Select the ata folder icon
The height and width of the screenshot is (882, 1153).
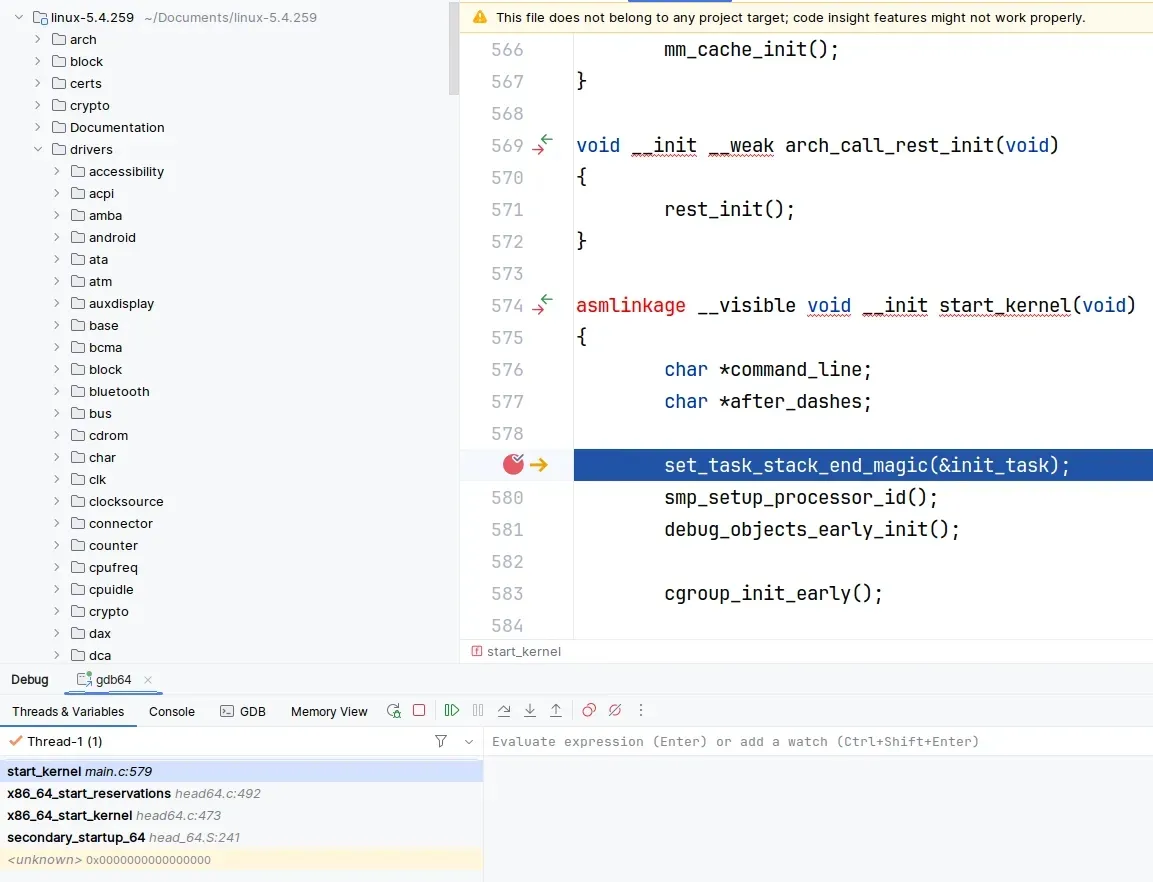78,259
